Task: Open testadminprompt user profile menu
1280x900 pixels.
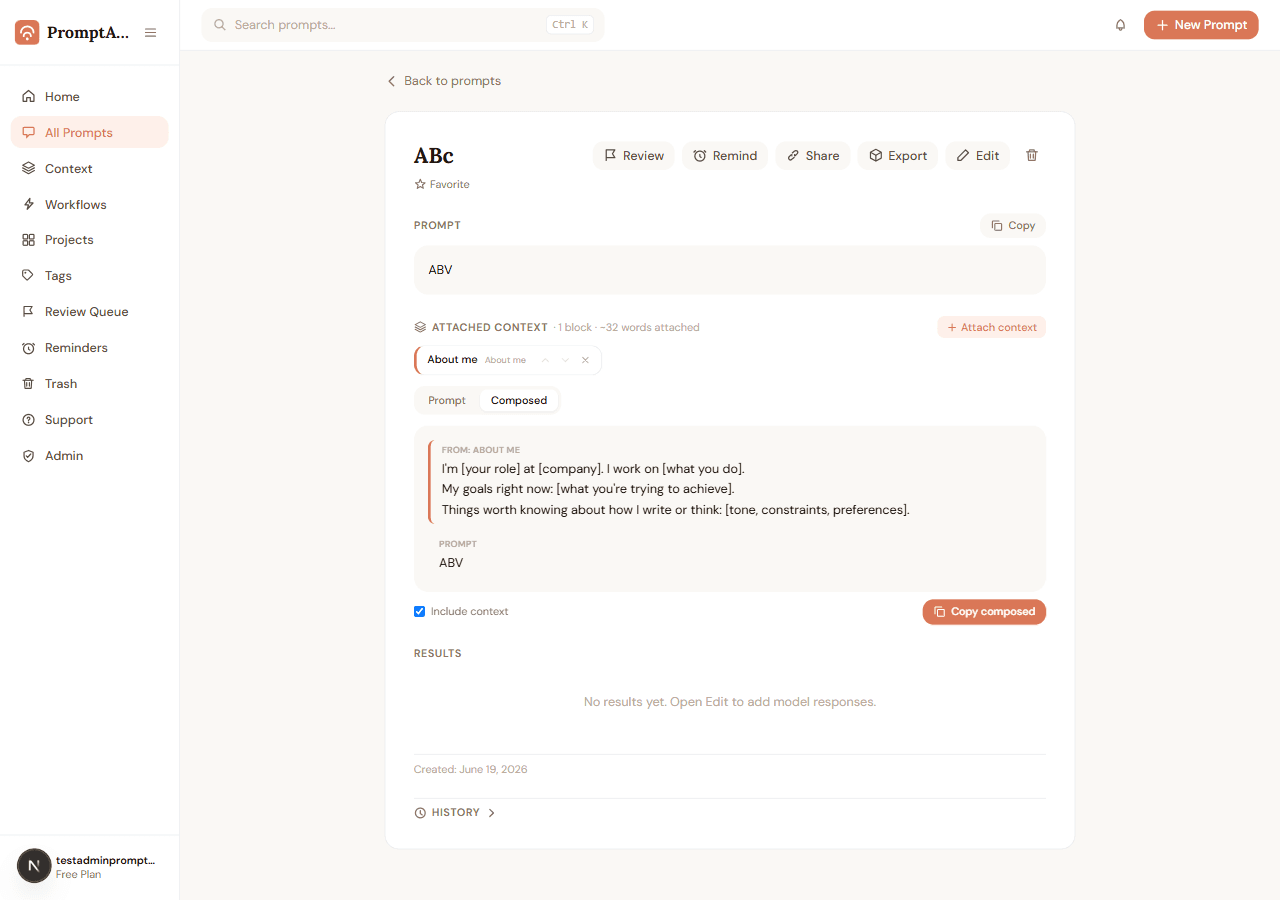Action: pyautogui.click(x=90, y=866)
